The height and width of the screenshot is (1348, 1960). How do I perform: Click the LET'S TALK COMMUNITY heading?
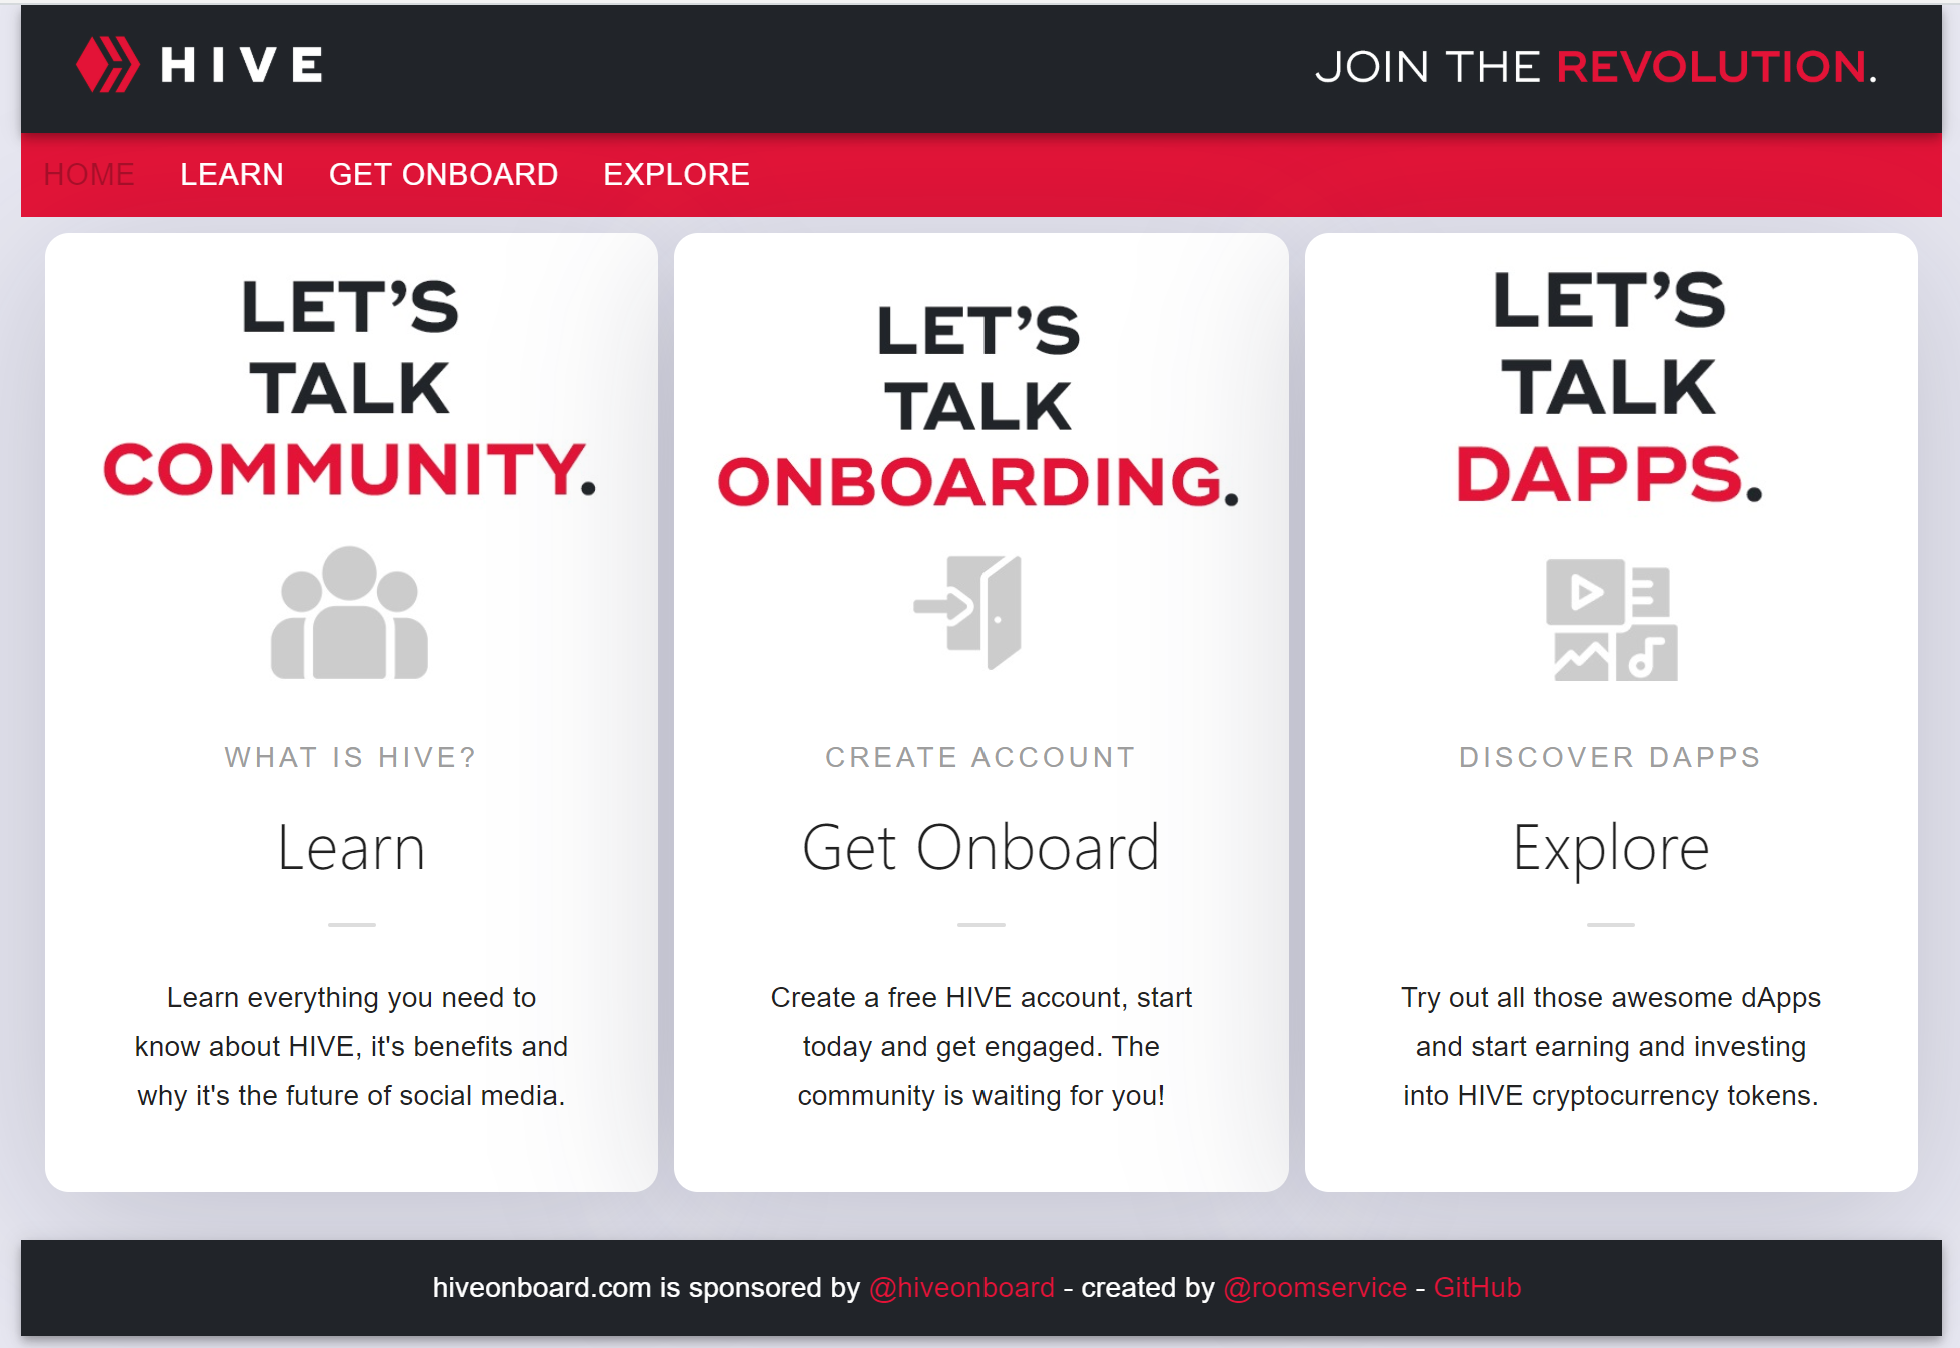click(350, 388)
